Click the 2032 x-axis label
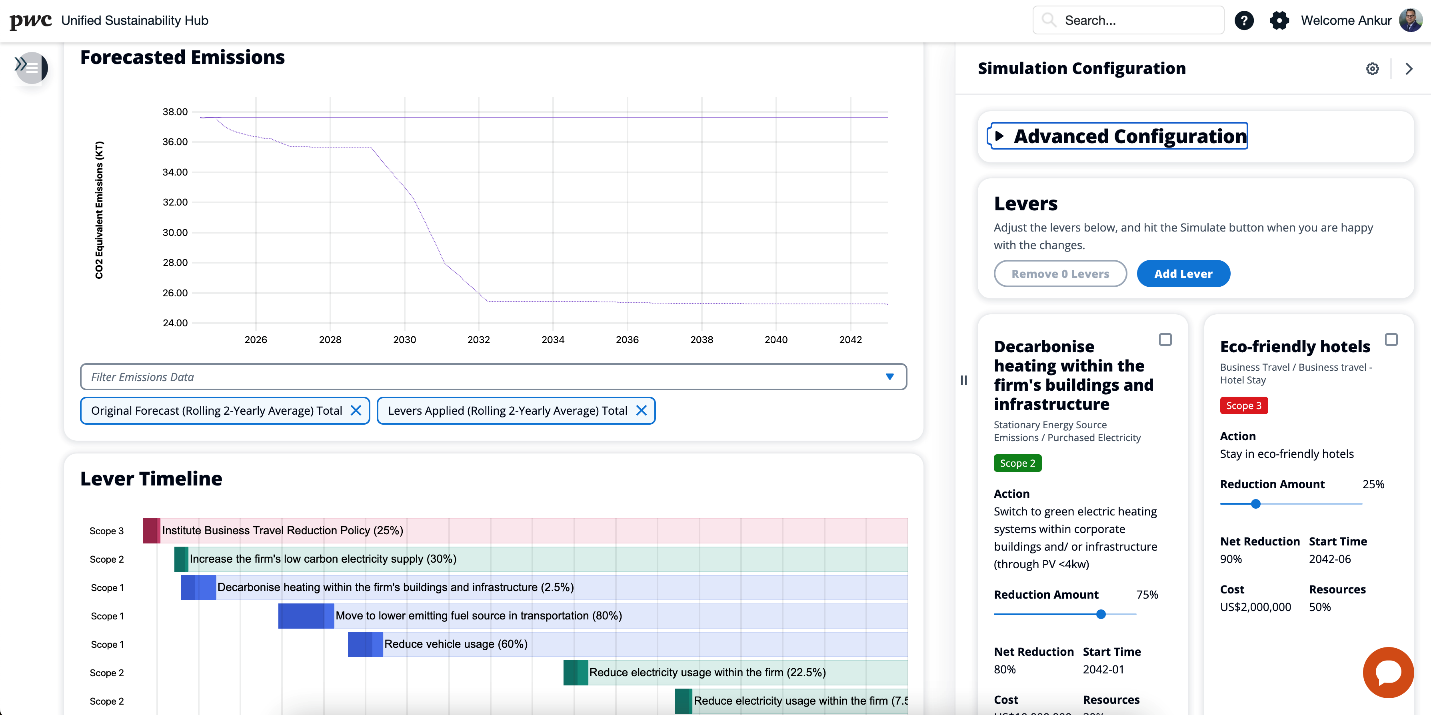This screenshot has height=715, width=1431. coord(479,340)
